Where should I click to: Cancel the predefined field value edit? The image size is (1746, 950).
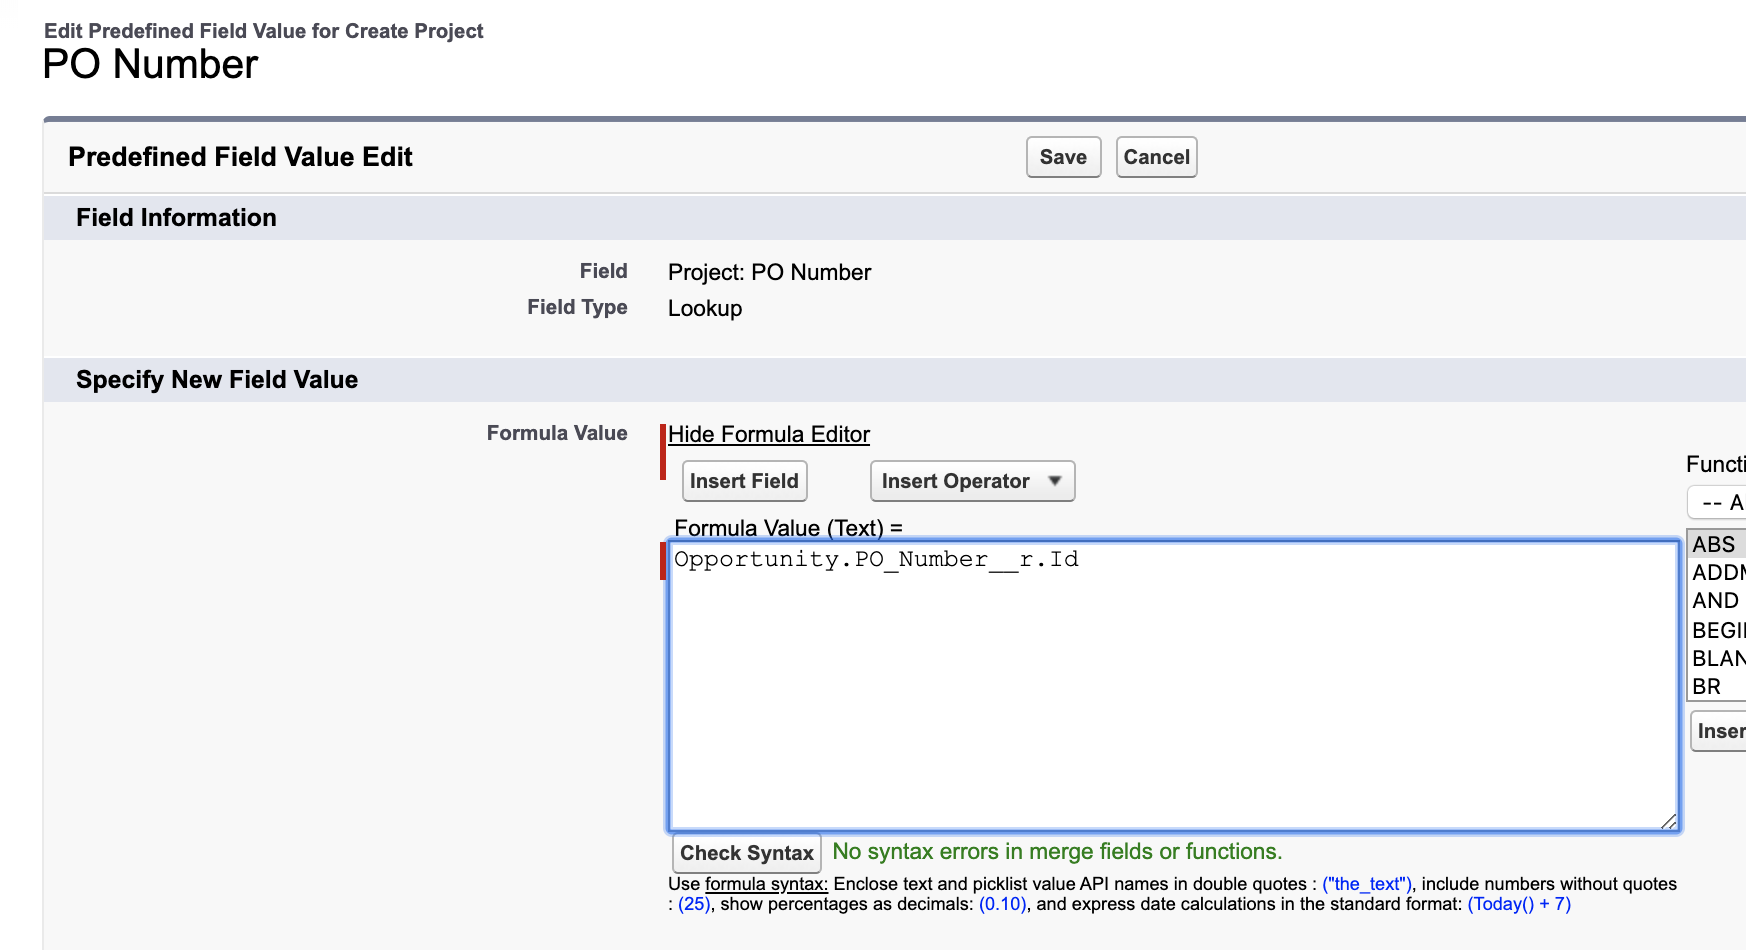1156,157
